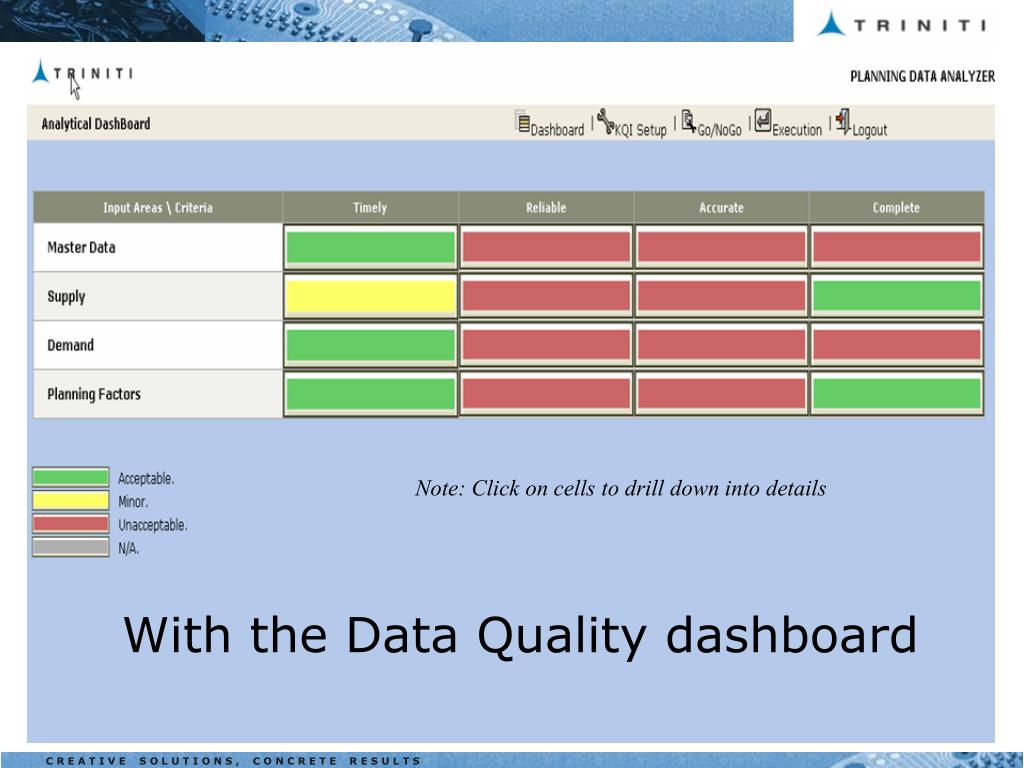Click the yellow Supply Timely cell
Image resolution: width=1024 pixels, height=768 pixels.
[370, 296]
